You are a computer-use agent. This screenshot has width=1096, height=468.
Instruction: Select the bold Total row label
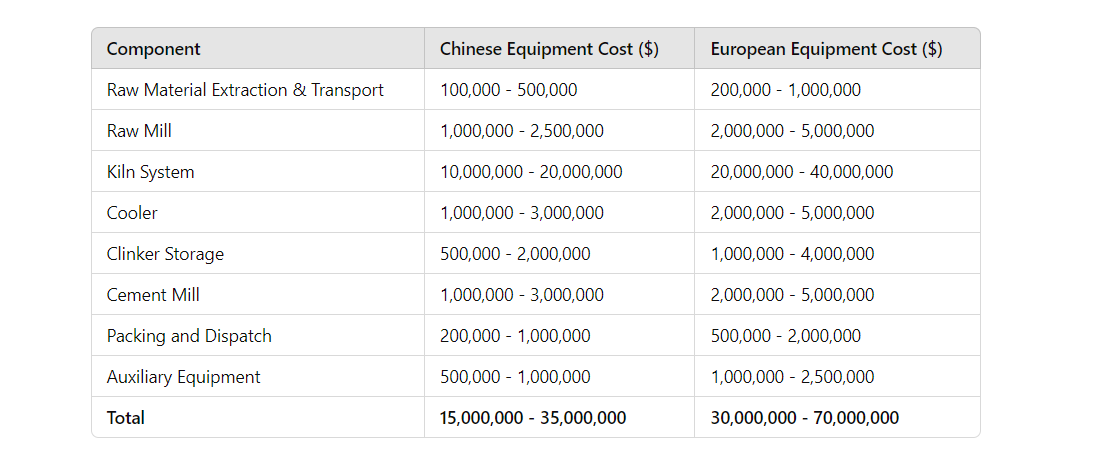[x=126, y=418]
